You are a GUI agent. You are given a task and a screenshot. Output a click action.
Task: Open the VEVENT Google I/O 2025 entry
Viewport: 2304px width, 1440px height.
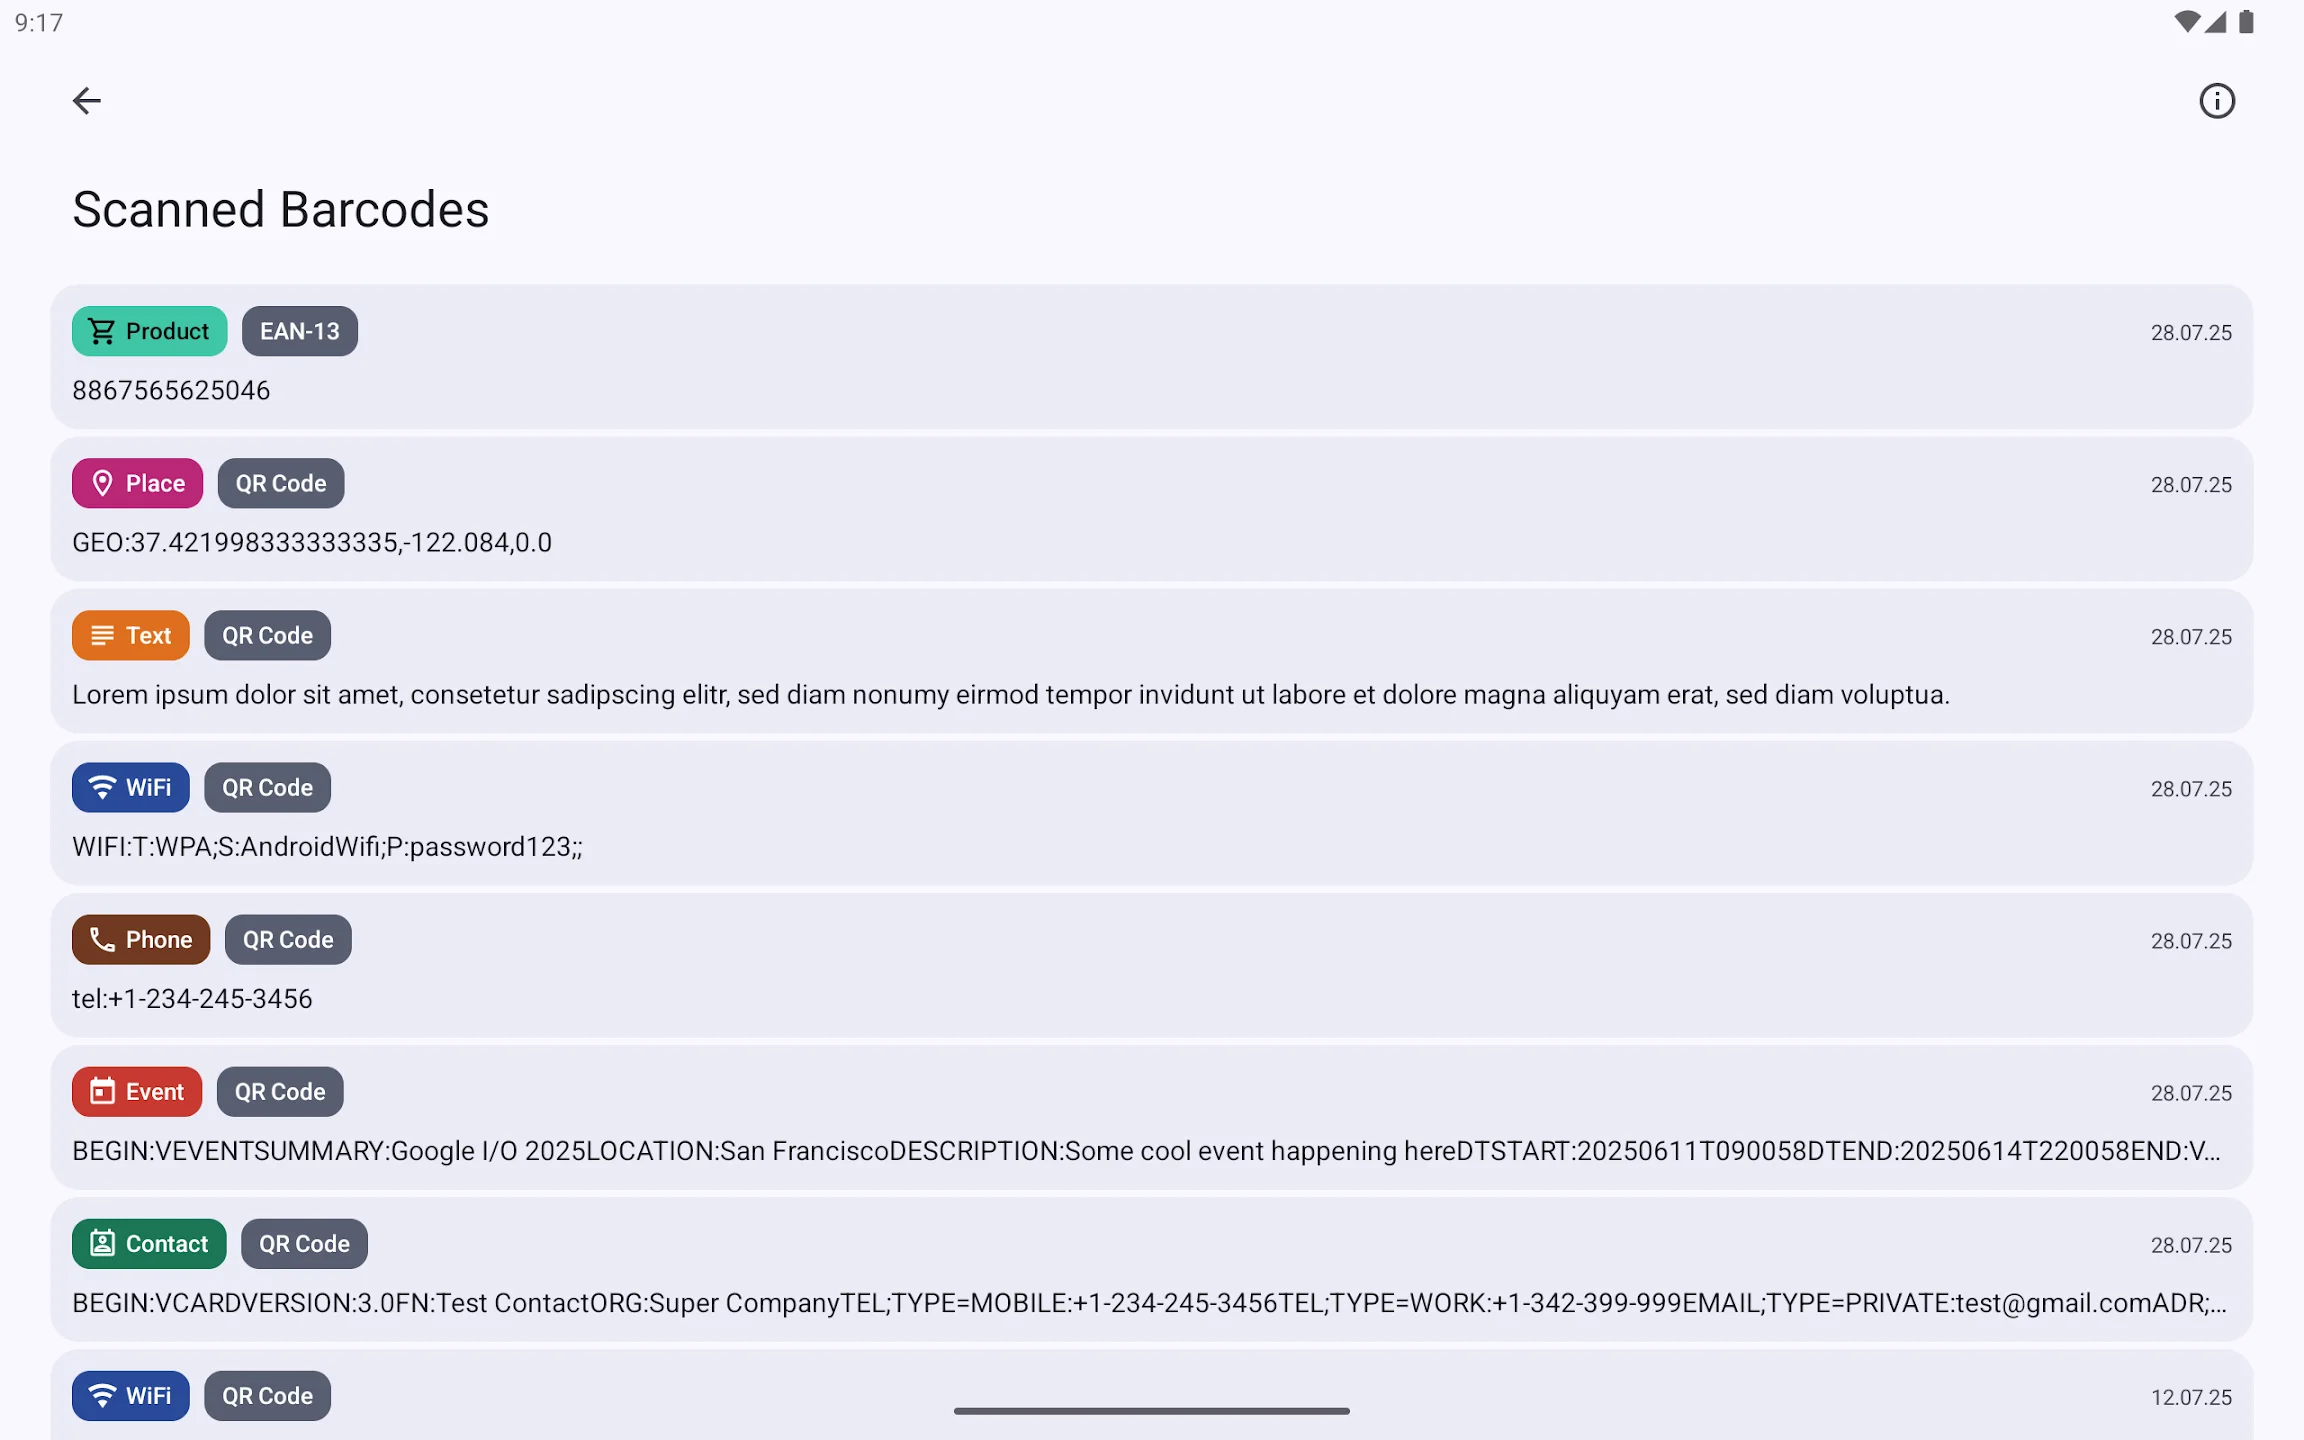1152,1117
